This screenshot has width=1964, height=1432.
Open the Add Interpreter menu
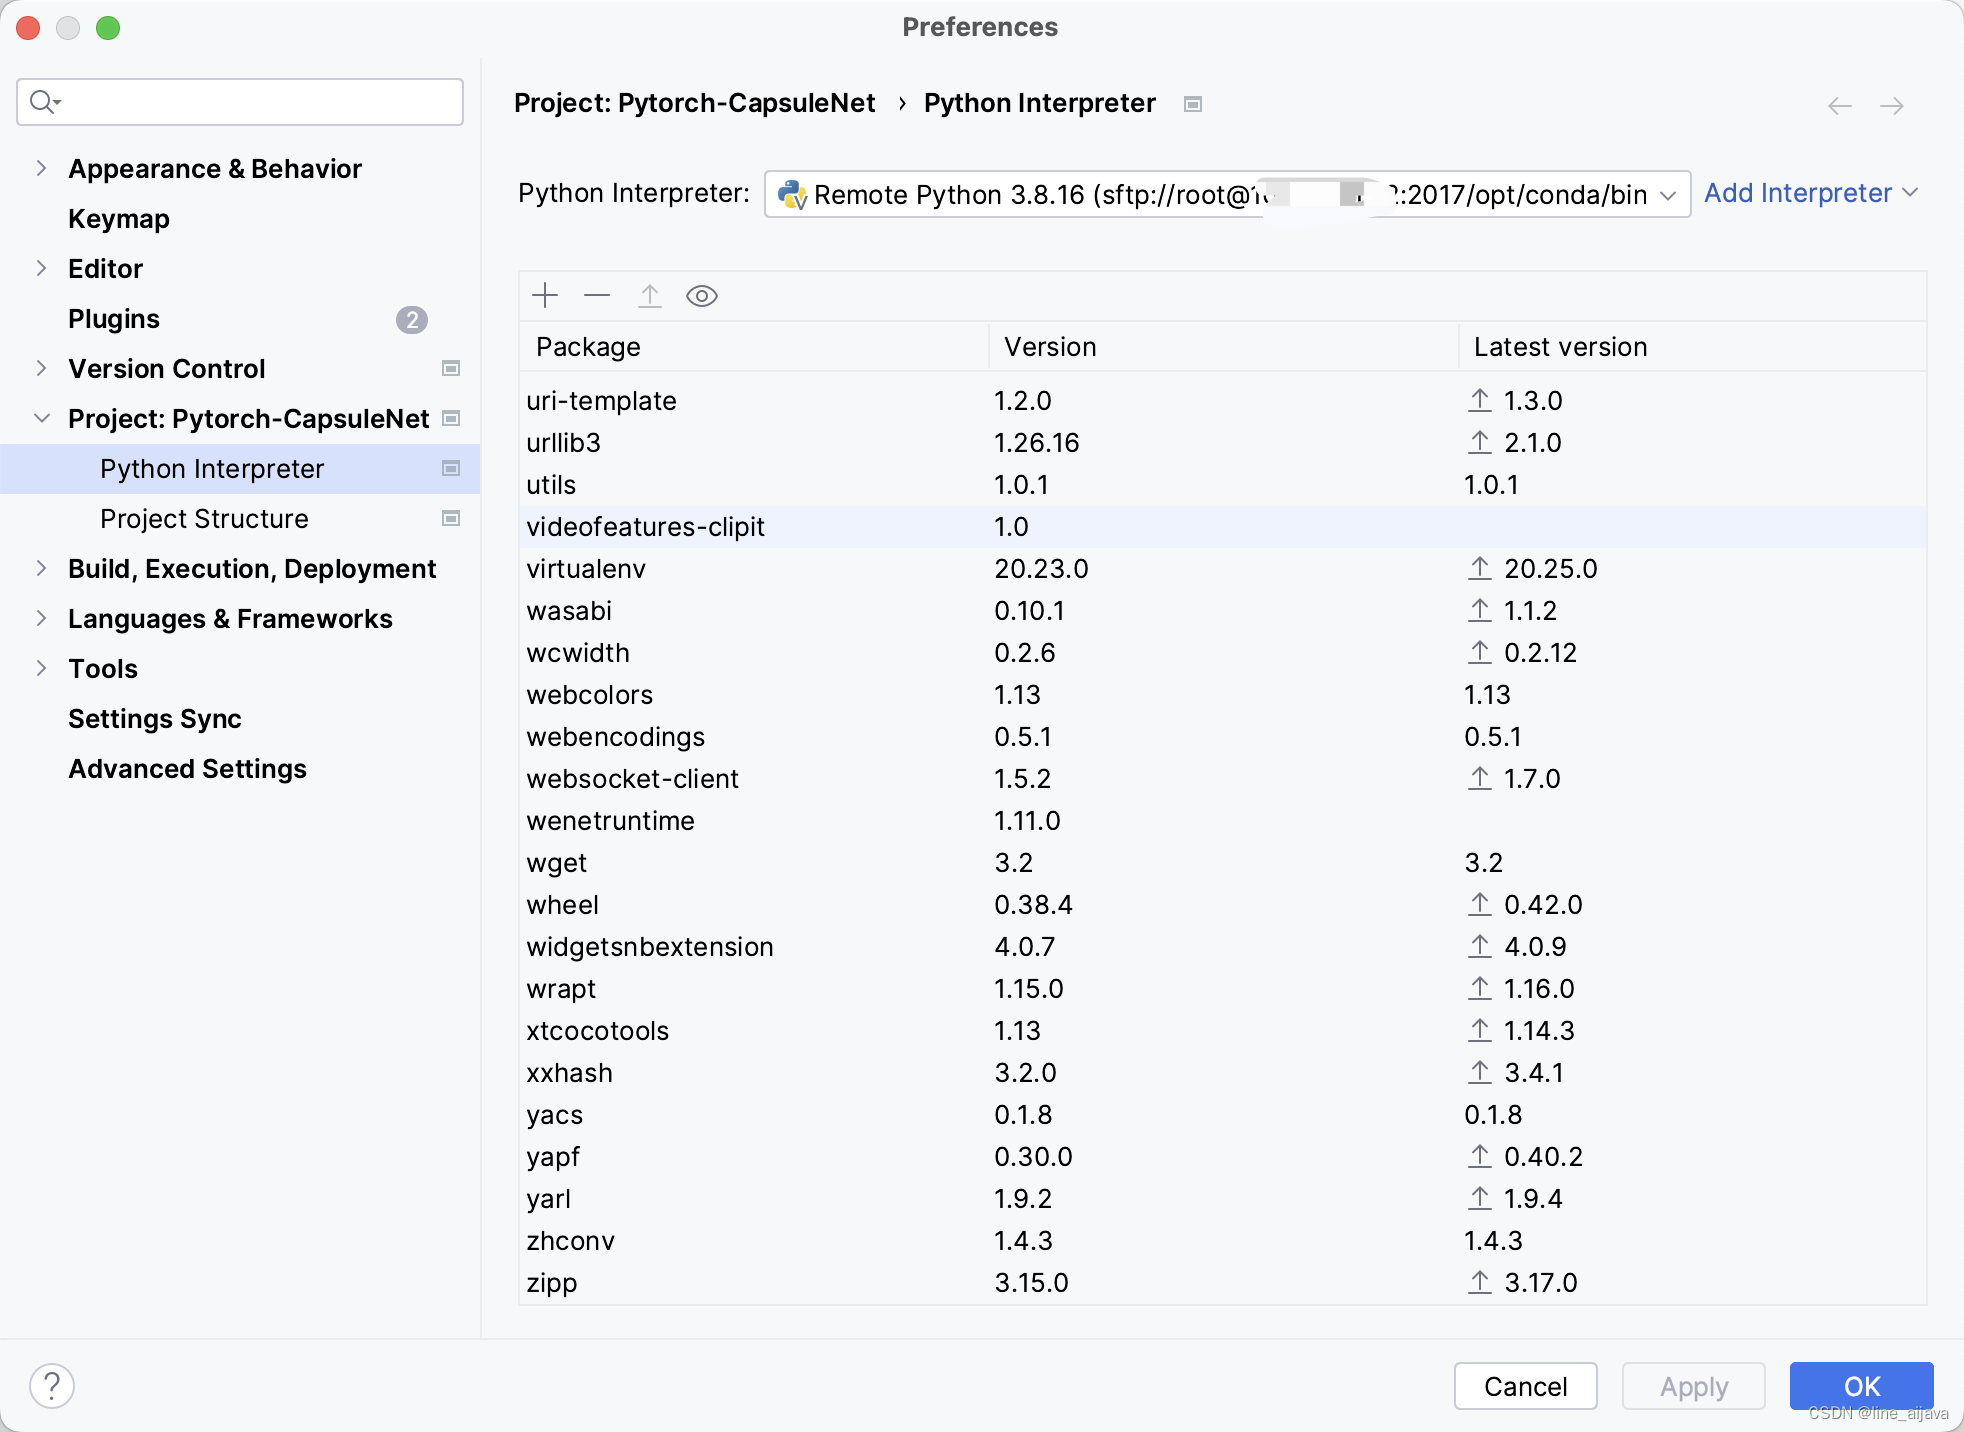click(x=1810, y=193)
